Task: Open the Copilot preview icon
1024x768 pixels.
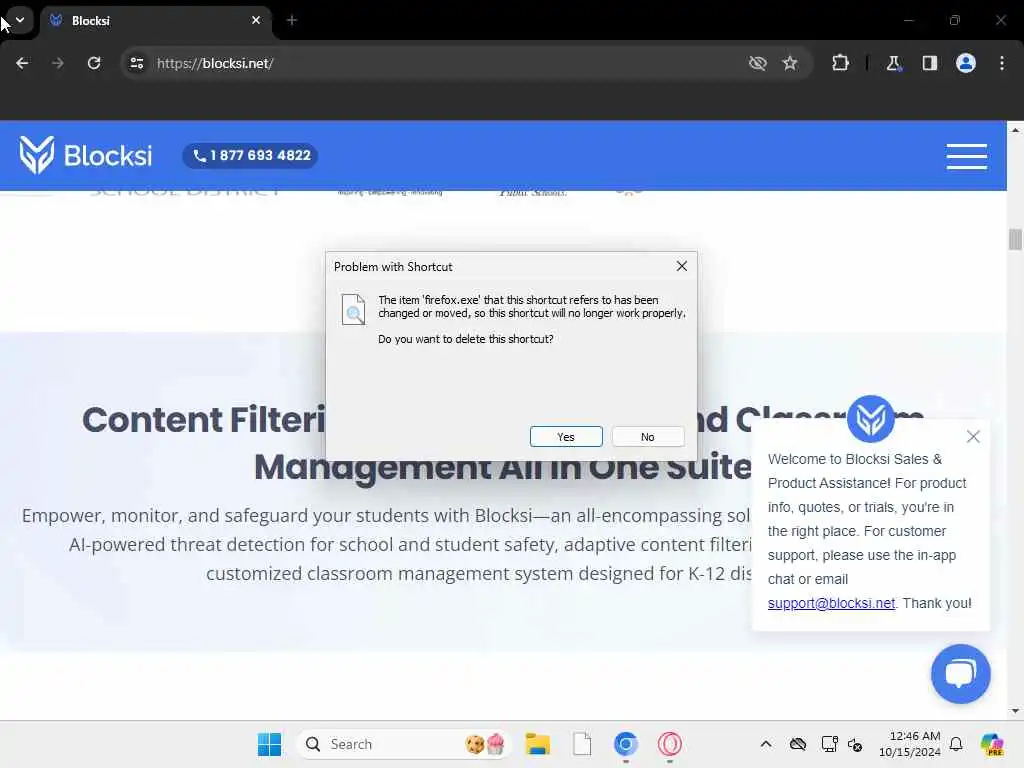Action: [x=992, y=744]
